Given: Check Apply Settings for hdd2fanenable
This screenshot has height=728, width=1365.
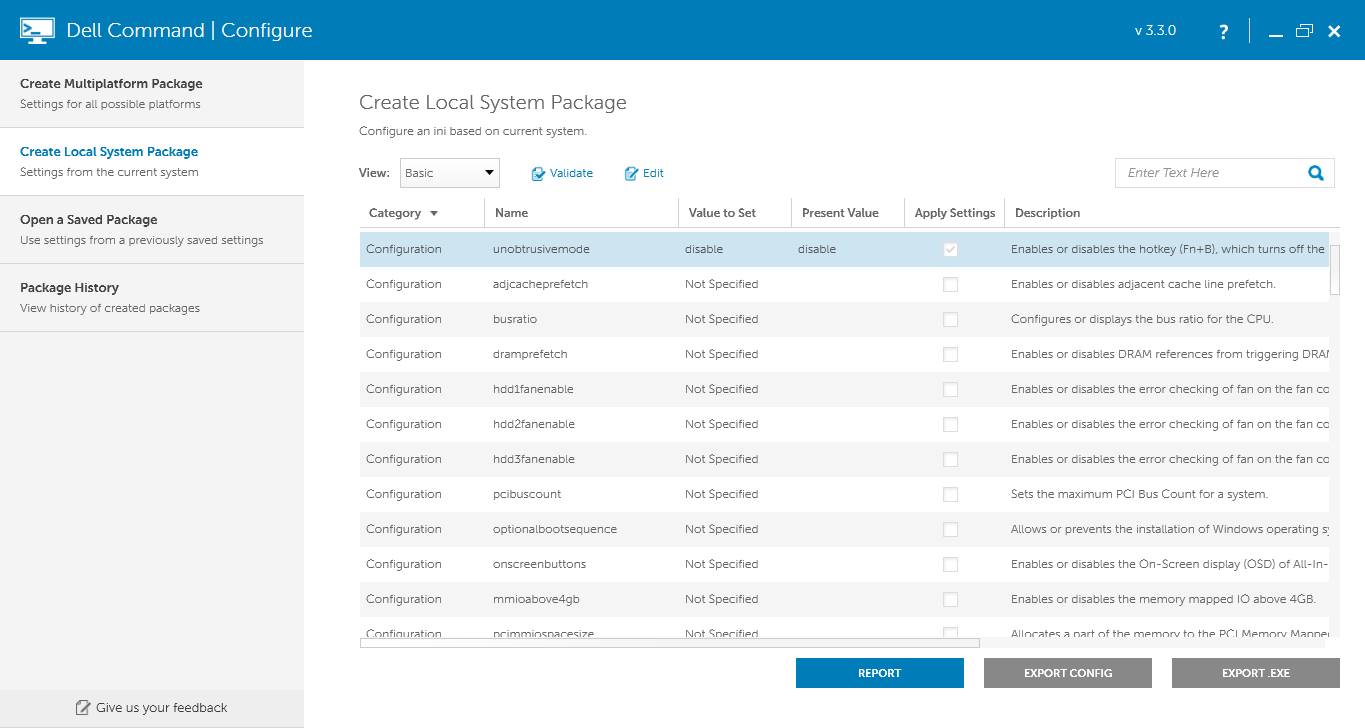Looking at the screenshot, I should coord(950,424).
